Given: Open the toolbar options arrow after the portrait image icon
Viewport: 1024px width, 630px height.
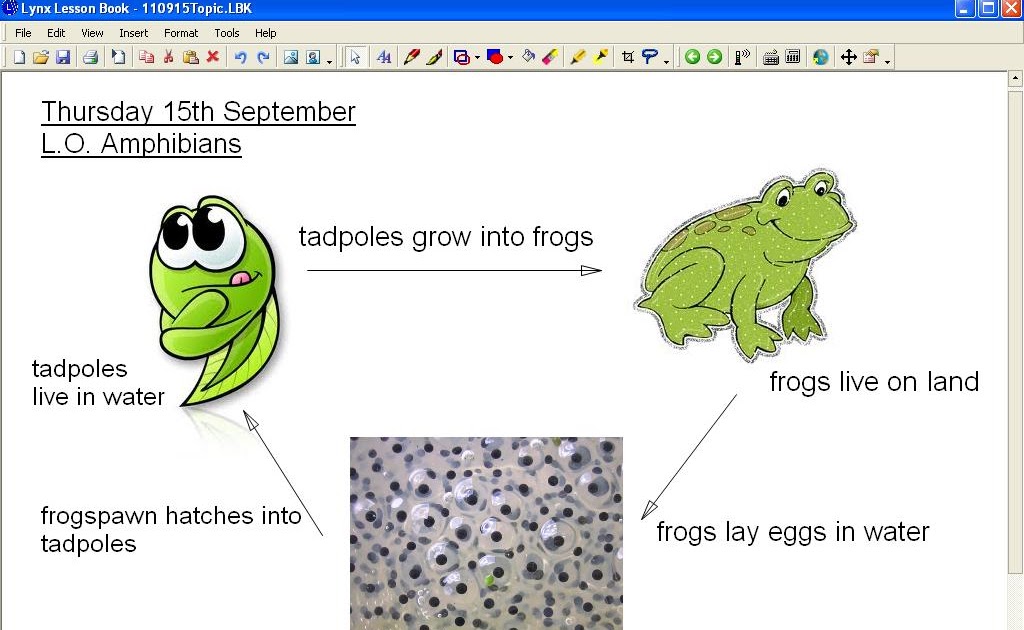Looking at the screenshot, I should point(329,61).
